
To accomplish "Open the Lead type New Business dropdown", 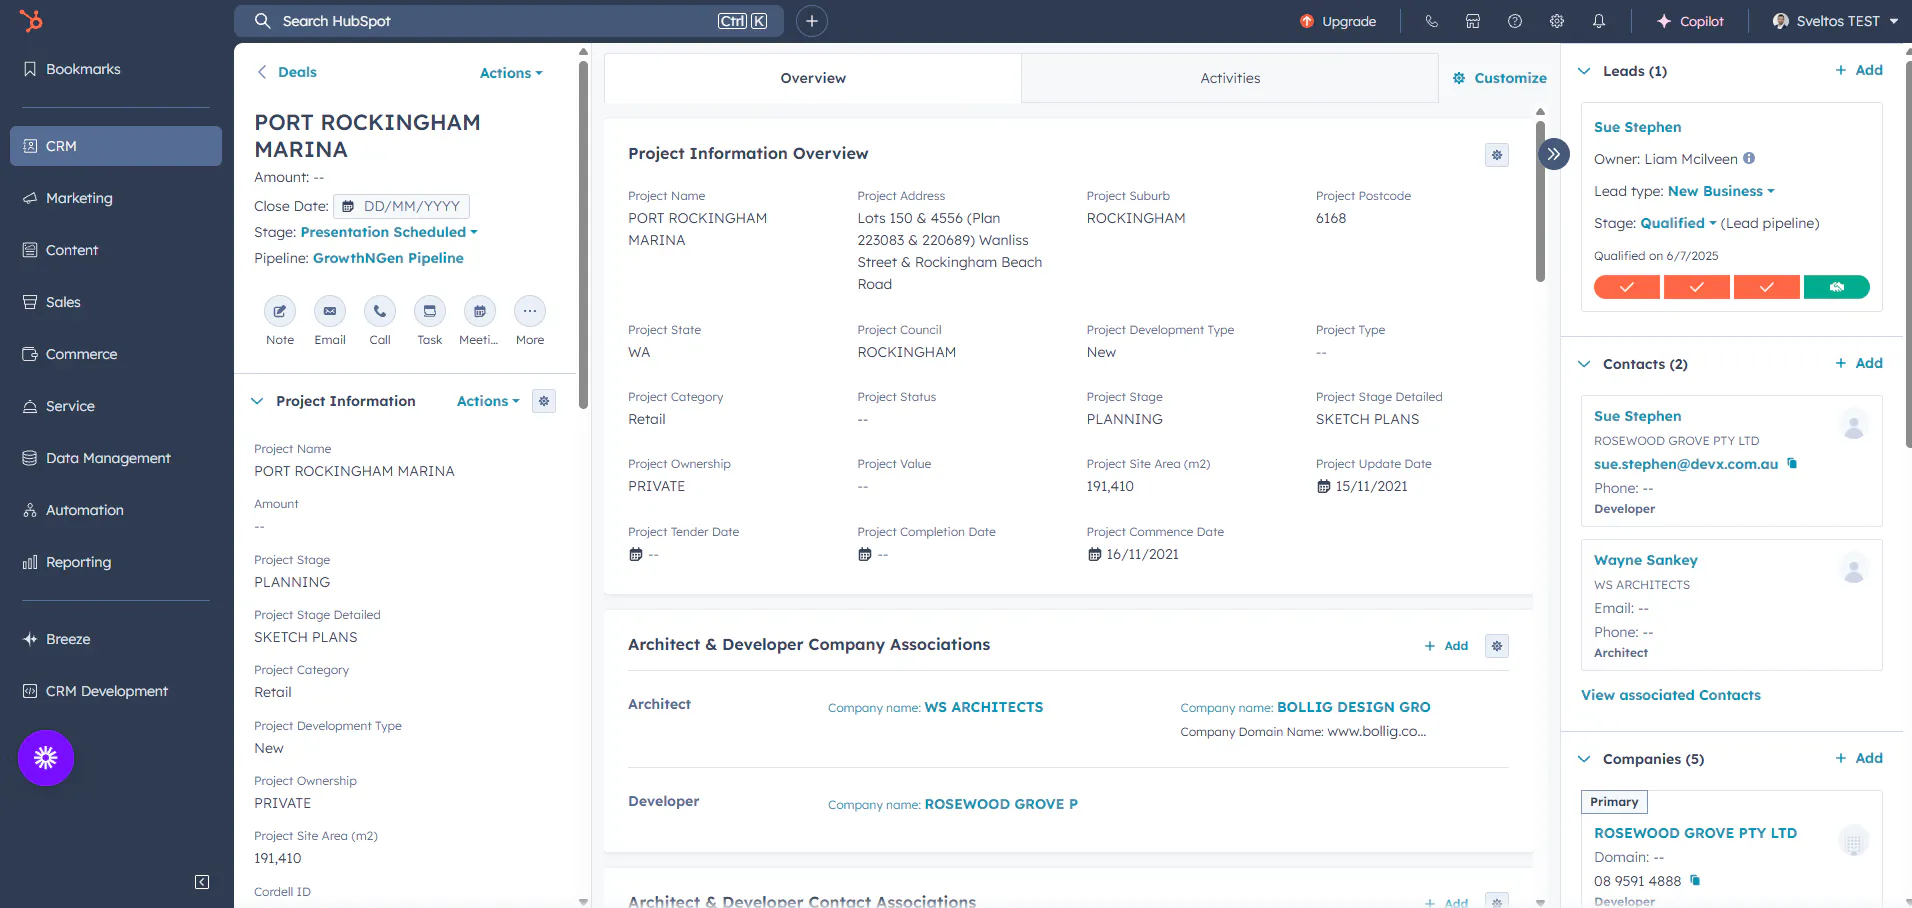I will point(1721,191).
